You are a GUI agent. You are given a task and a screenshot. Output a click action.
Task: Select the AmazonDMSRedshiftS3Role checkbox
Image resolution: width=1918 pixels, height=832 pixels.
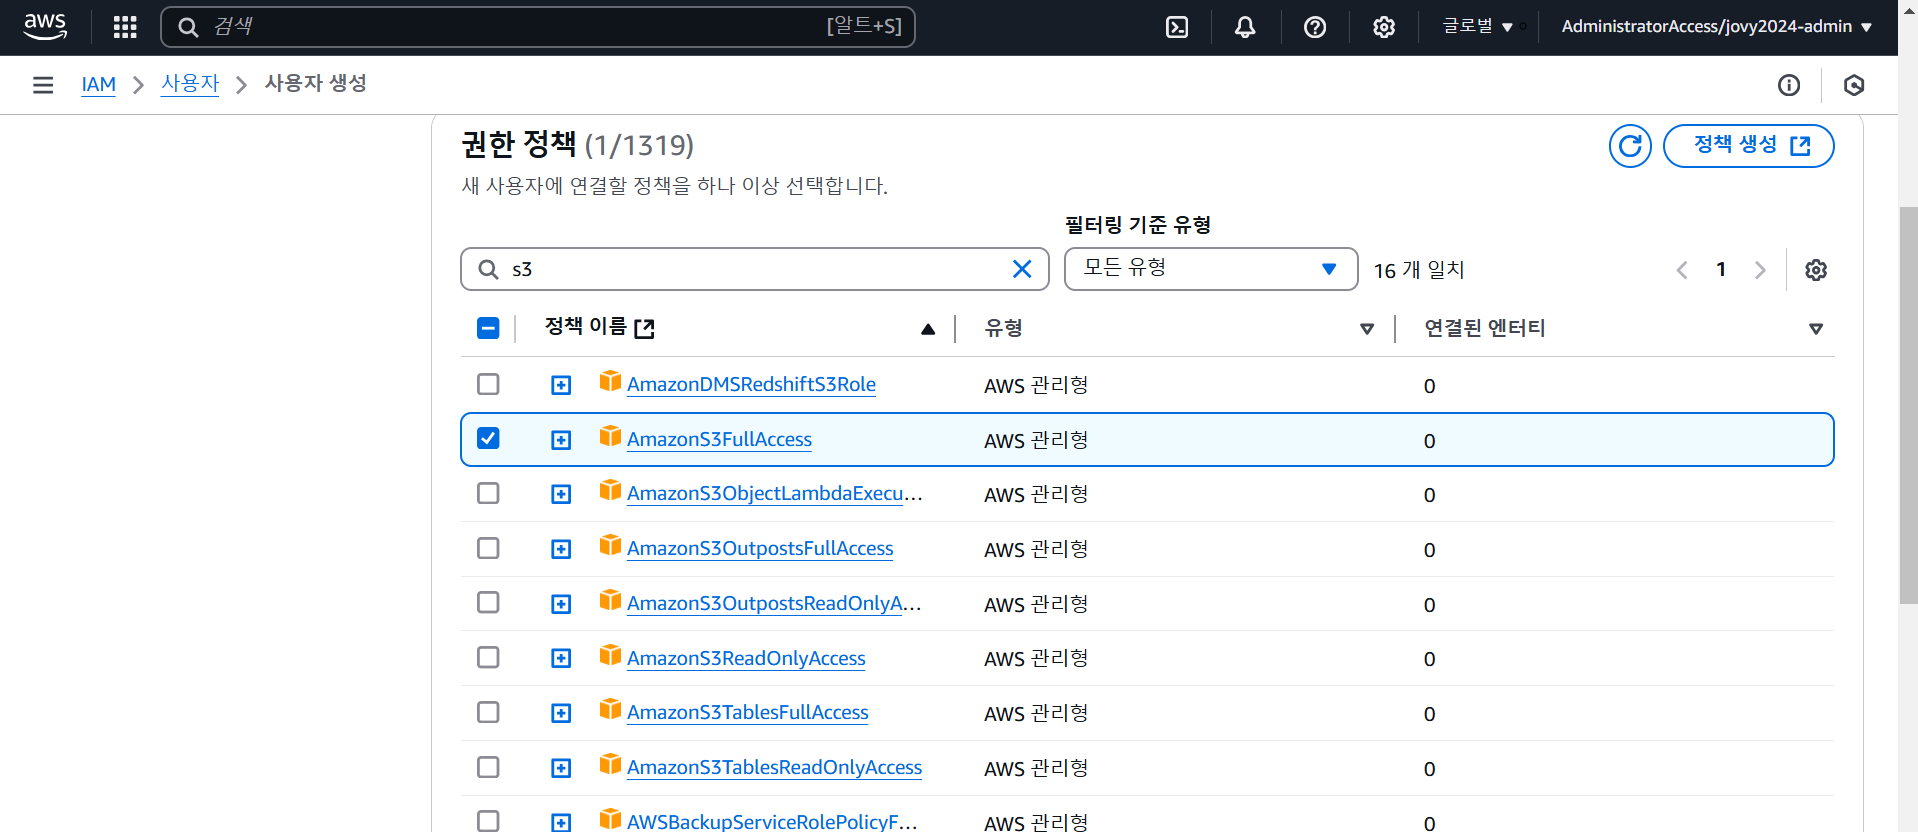click(x=488, y=384)
